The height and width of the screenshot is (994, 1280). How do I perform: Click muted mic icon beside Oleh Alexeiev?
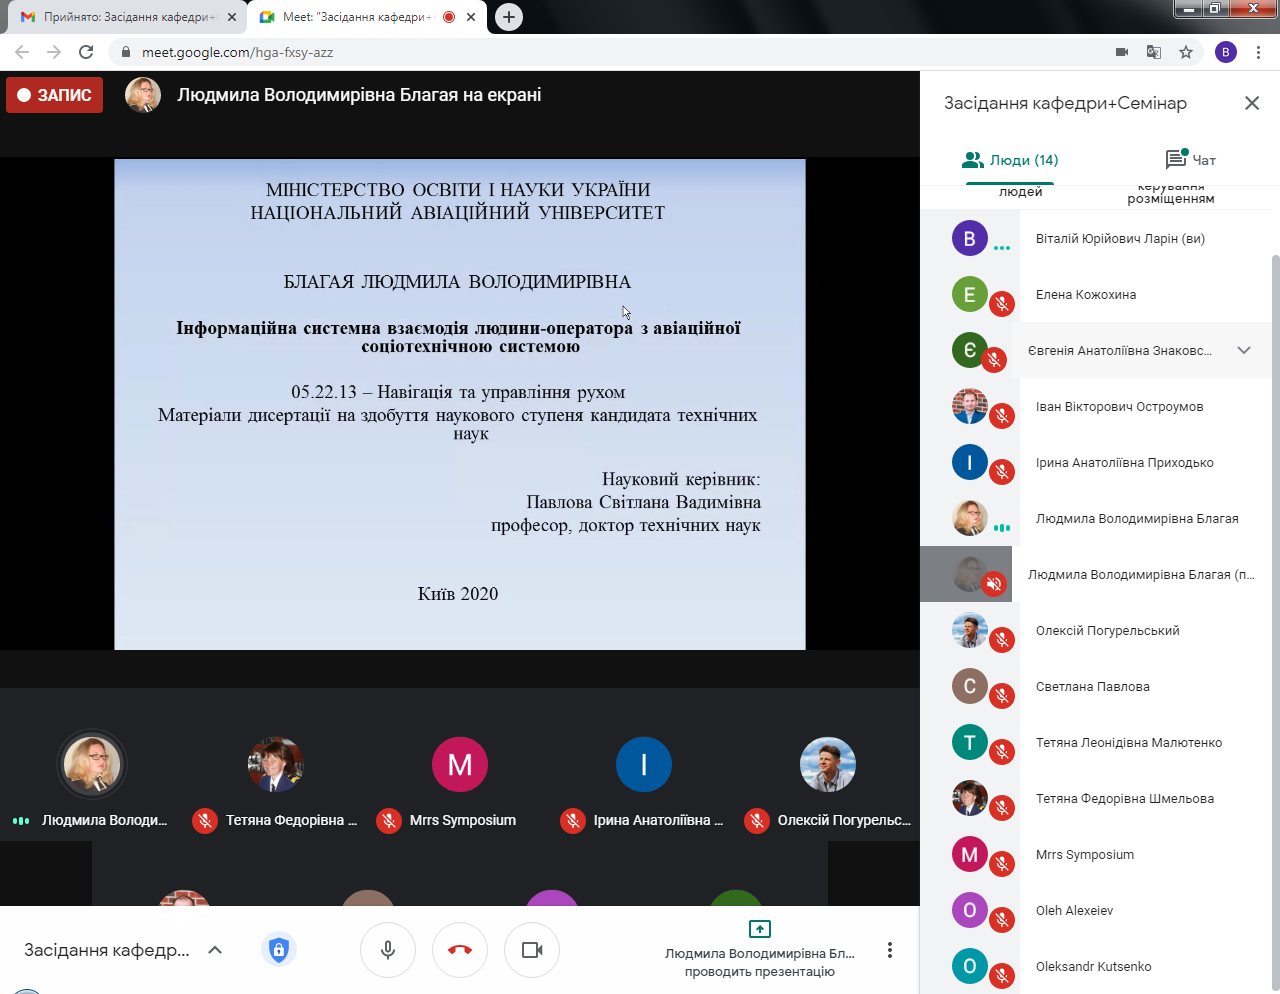(x=1002, y=920)
